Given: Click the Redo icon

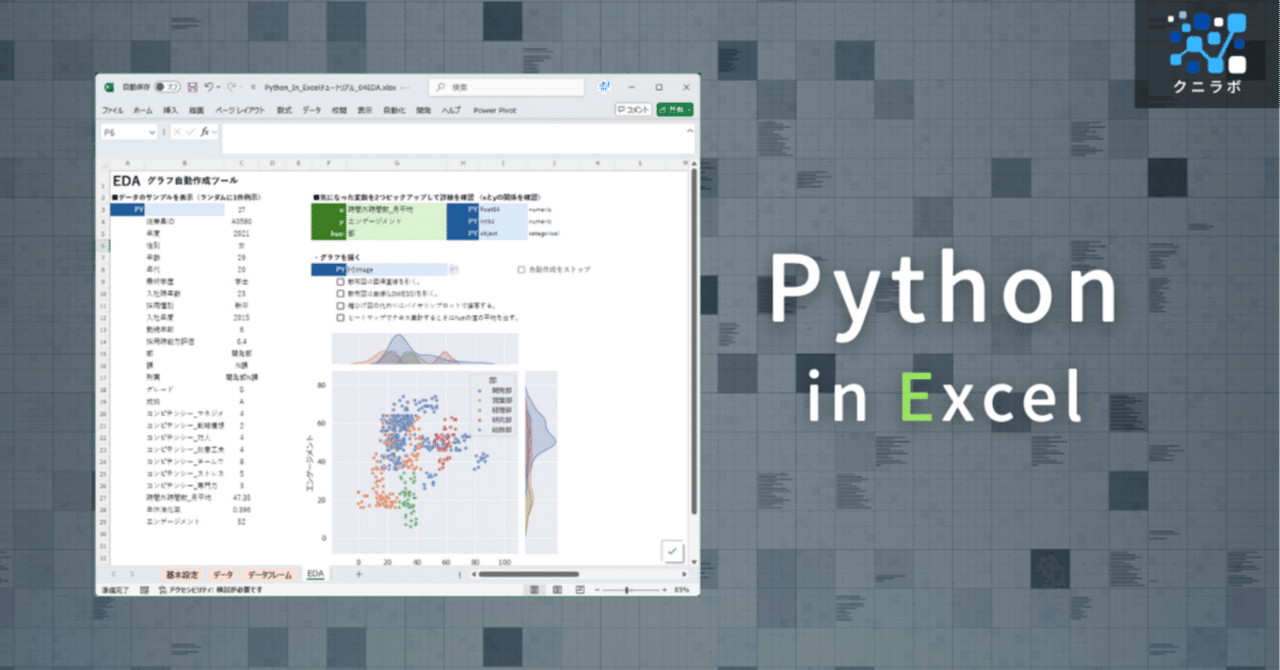Looking at the screenshot, I should tap(231, 85).
